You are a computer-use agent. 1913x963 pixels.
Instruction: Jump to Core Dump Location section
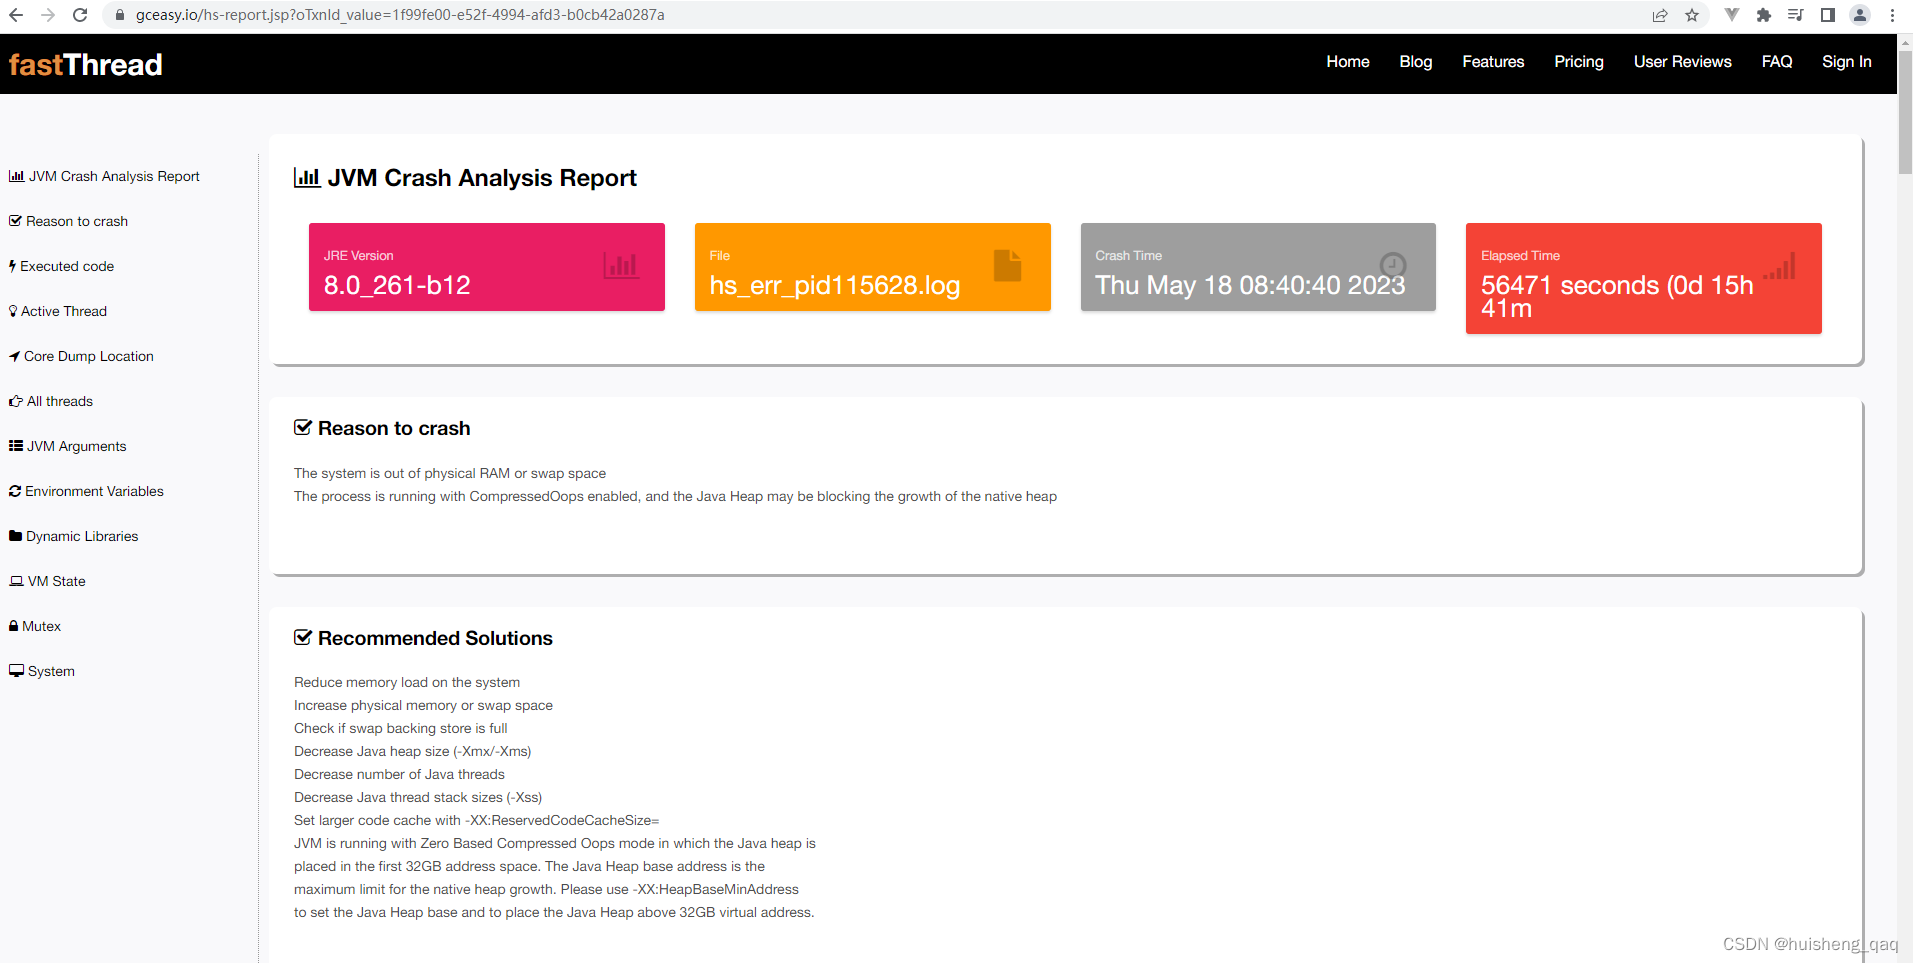point(81,356)
